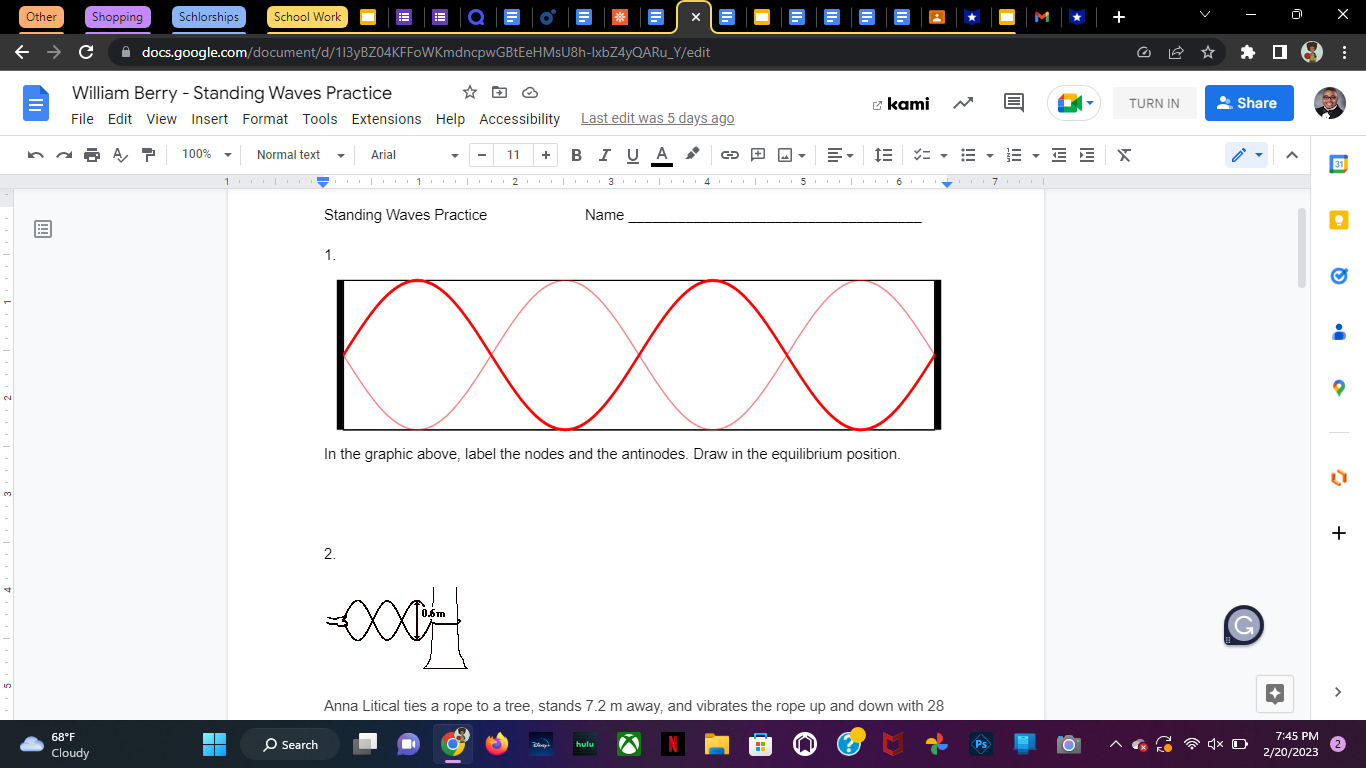Image resolution: width=1366 pixels, height=768 pixels.
Task: Open Google Keep from the side panel
Action: (x=1339, y=220)
